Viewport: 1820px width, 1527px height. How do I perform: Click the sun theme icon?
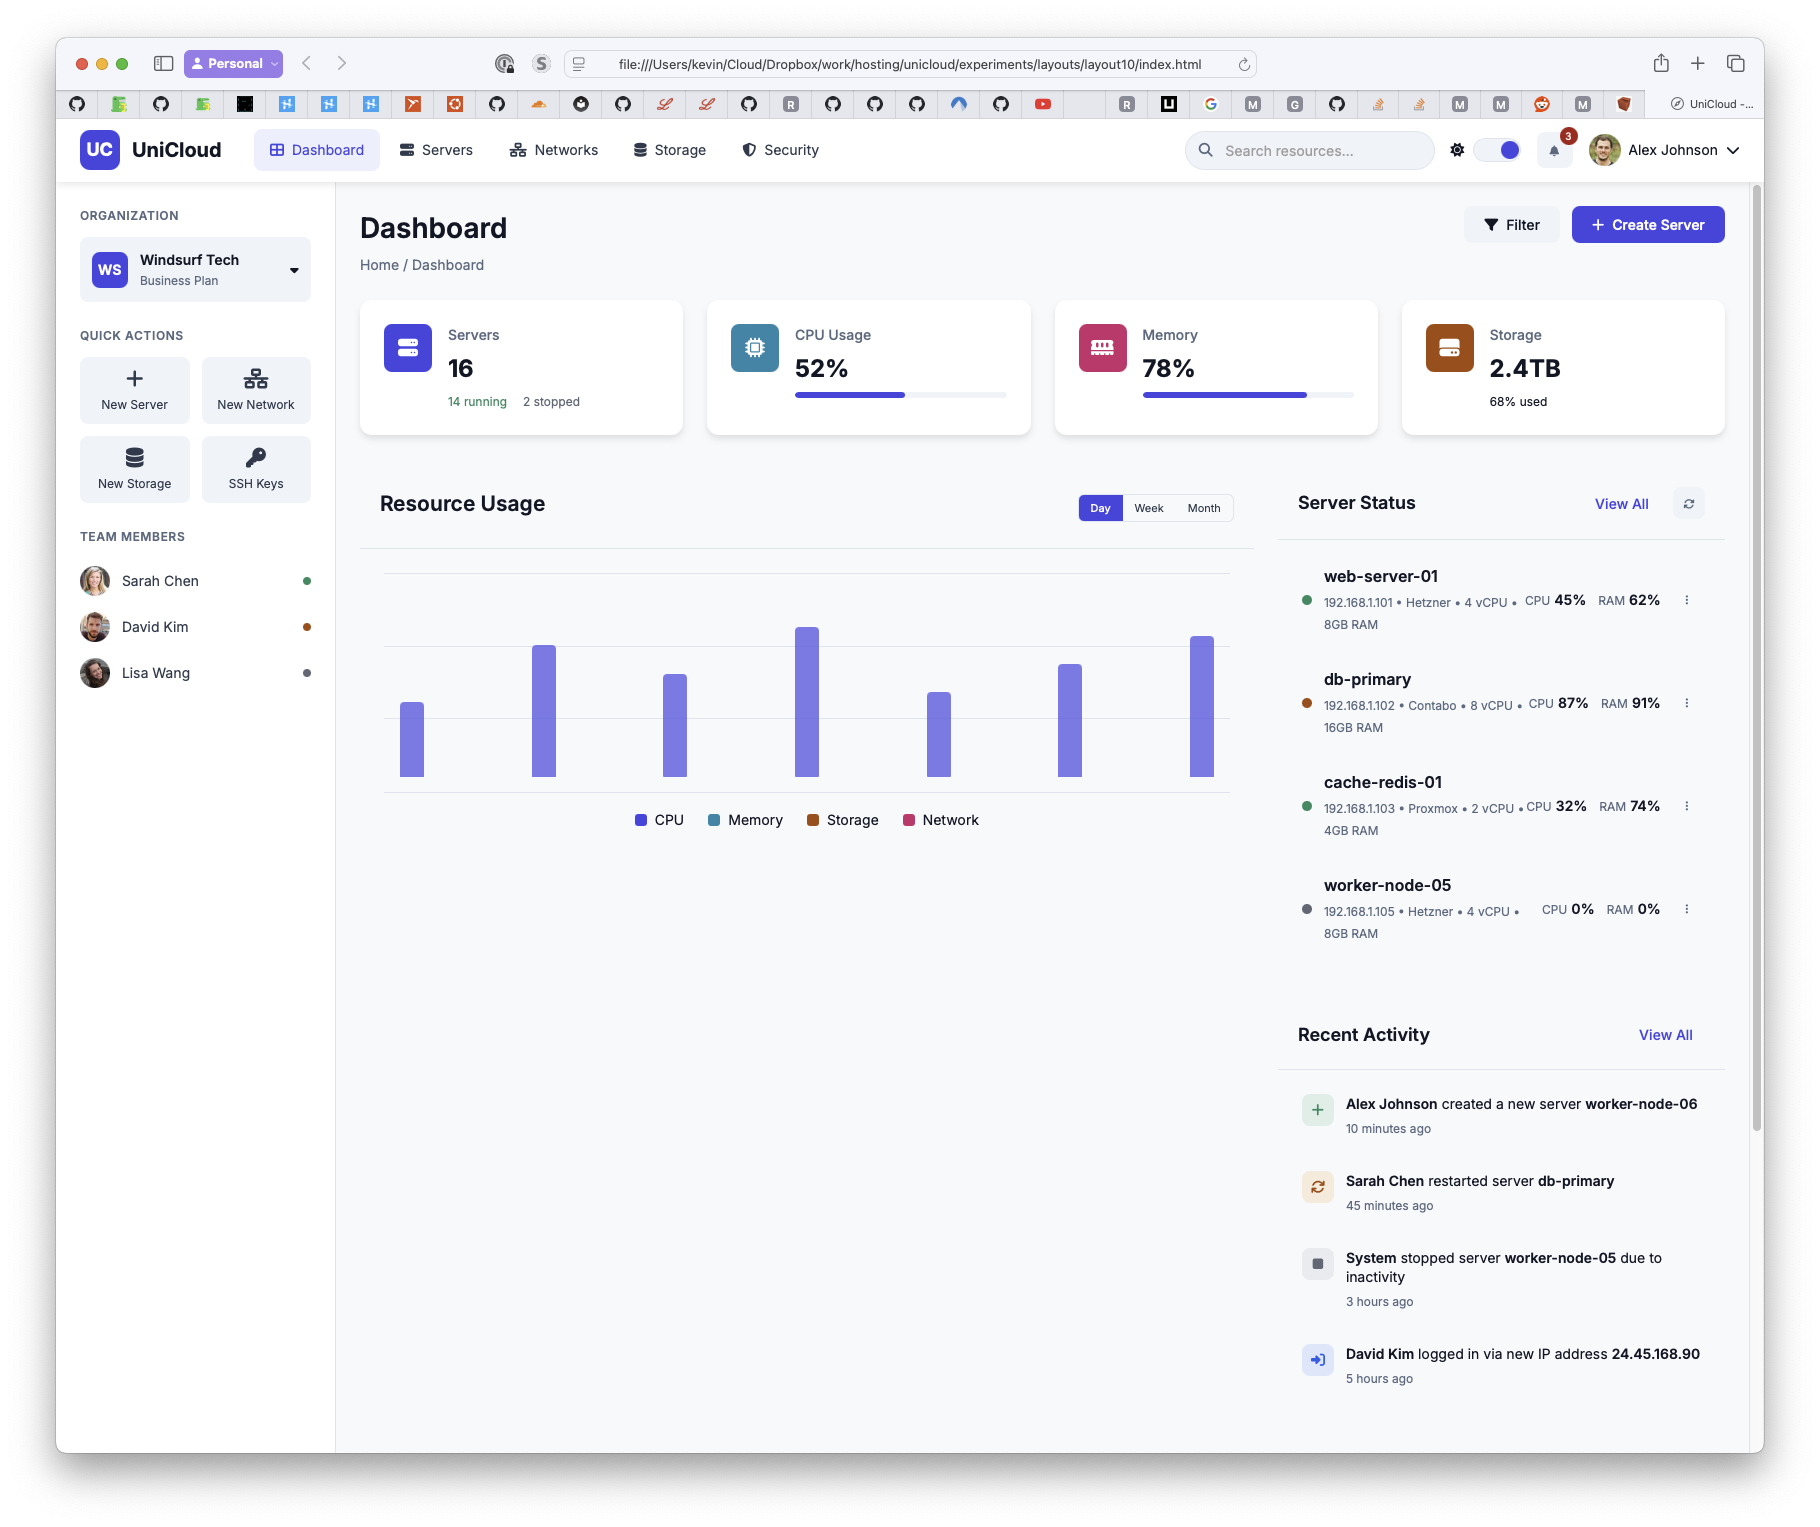(x=1457, y=150)
